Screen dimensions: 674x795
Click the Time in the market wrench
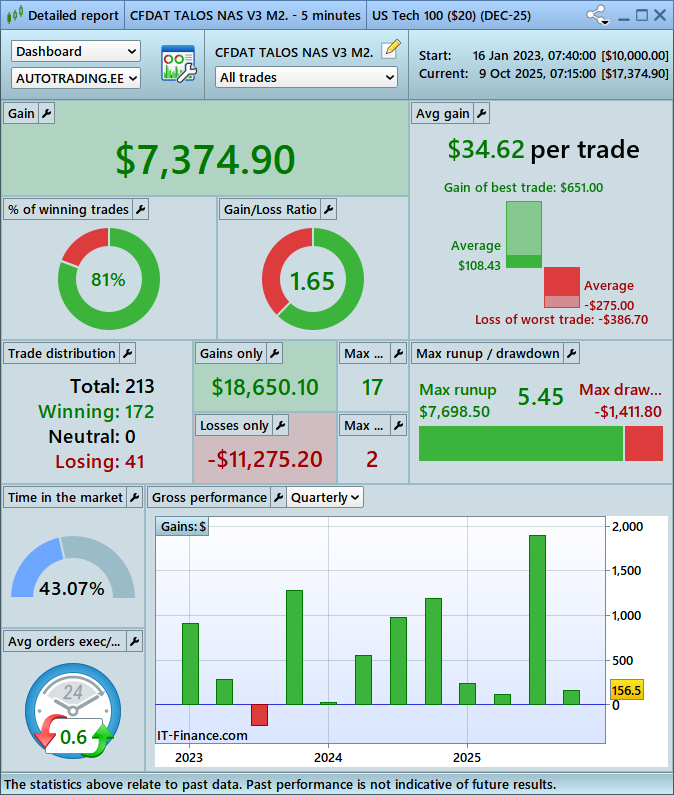click(x=135, y=497)
